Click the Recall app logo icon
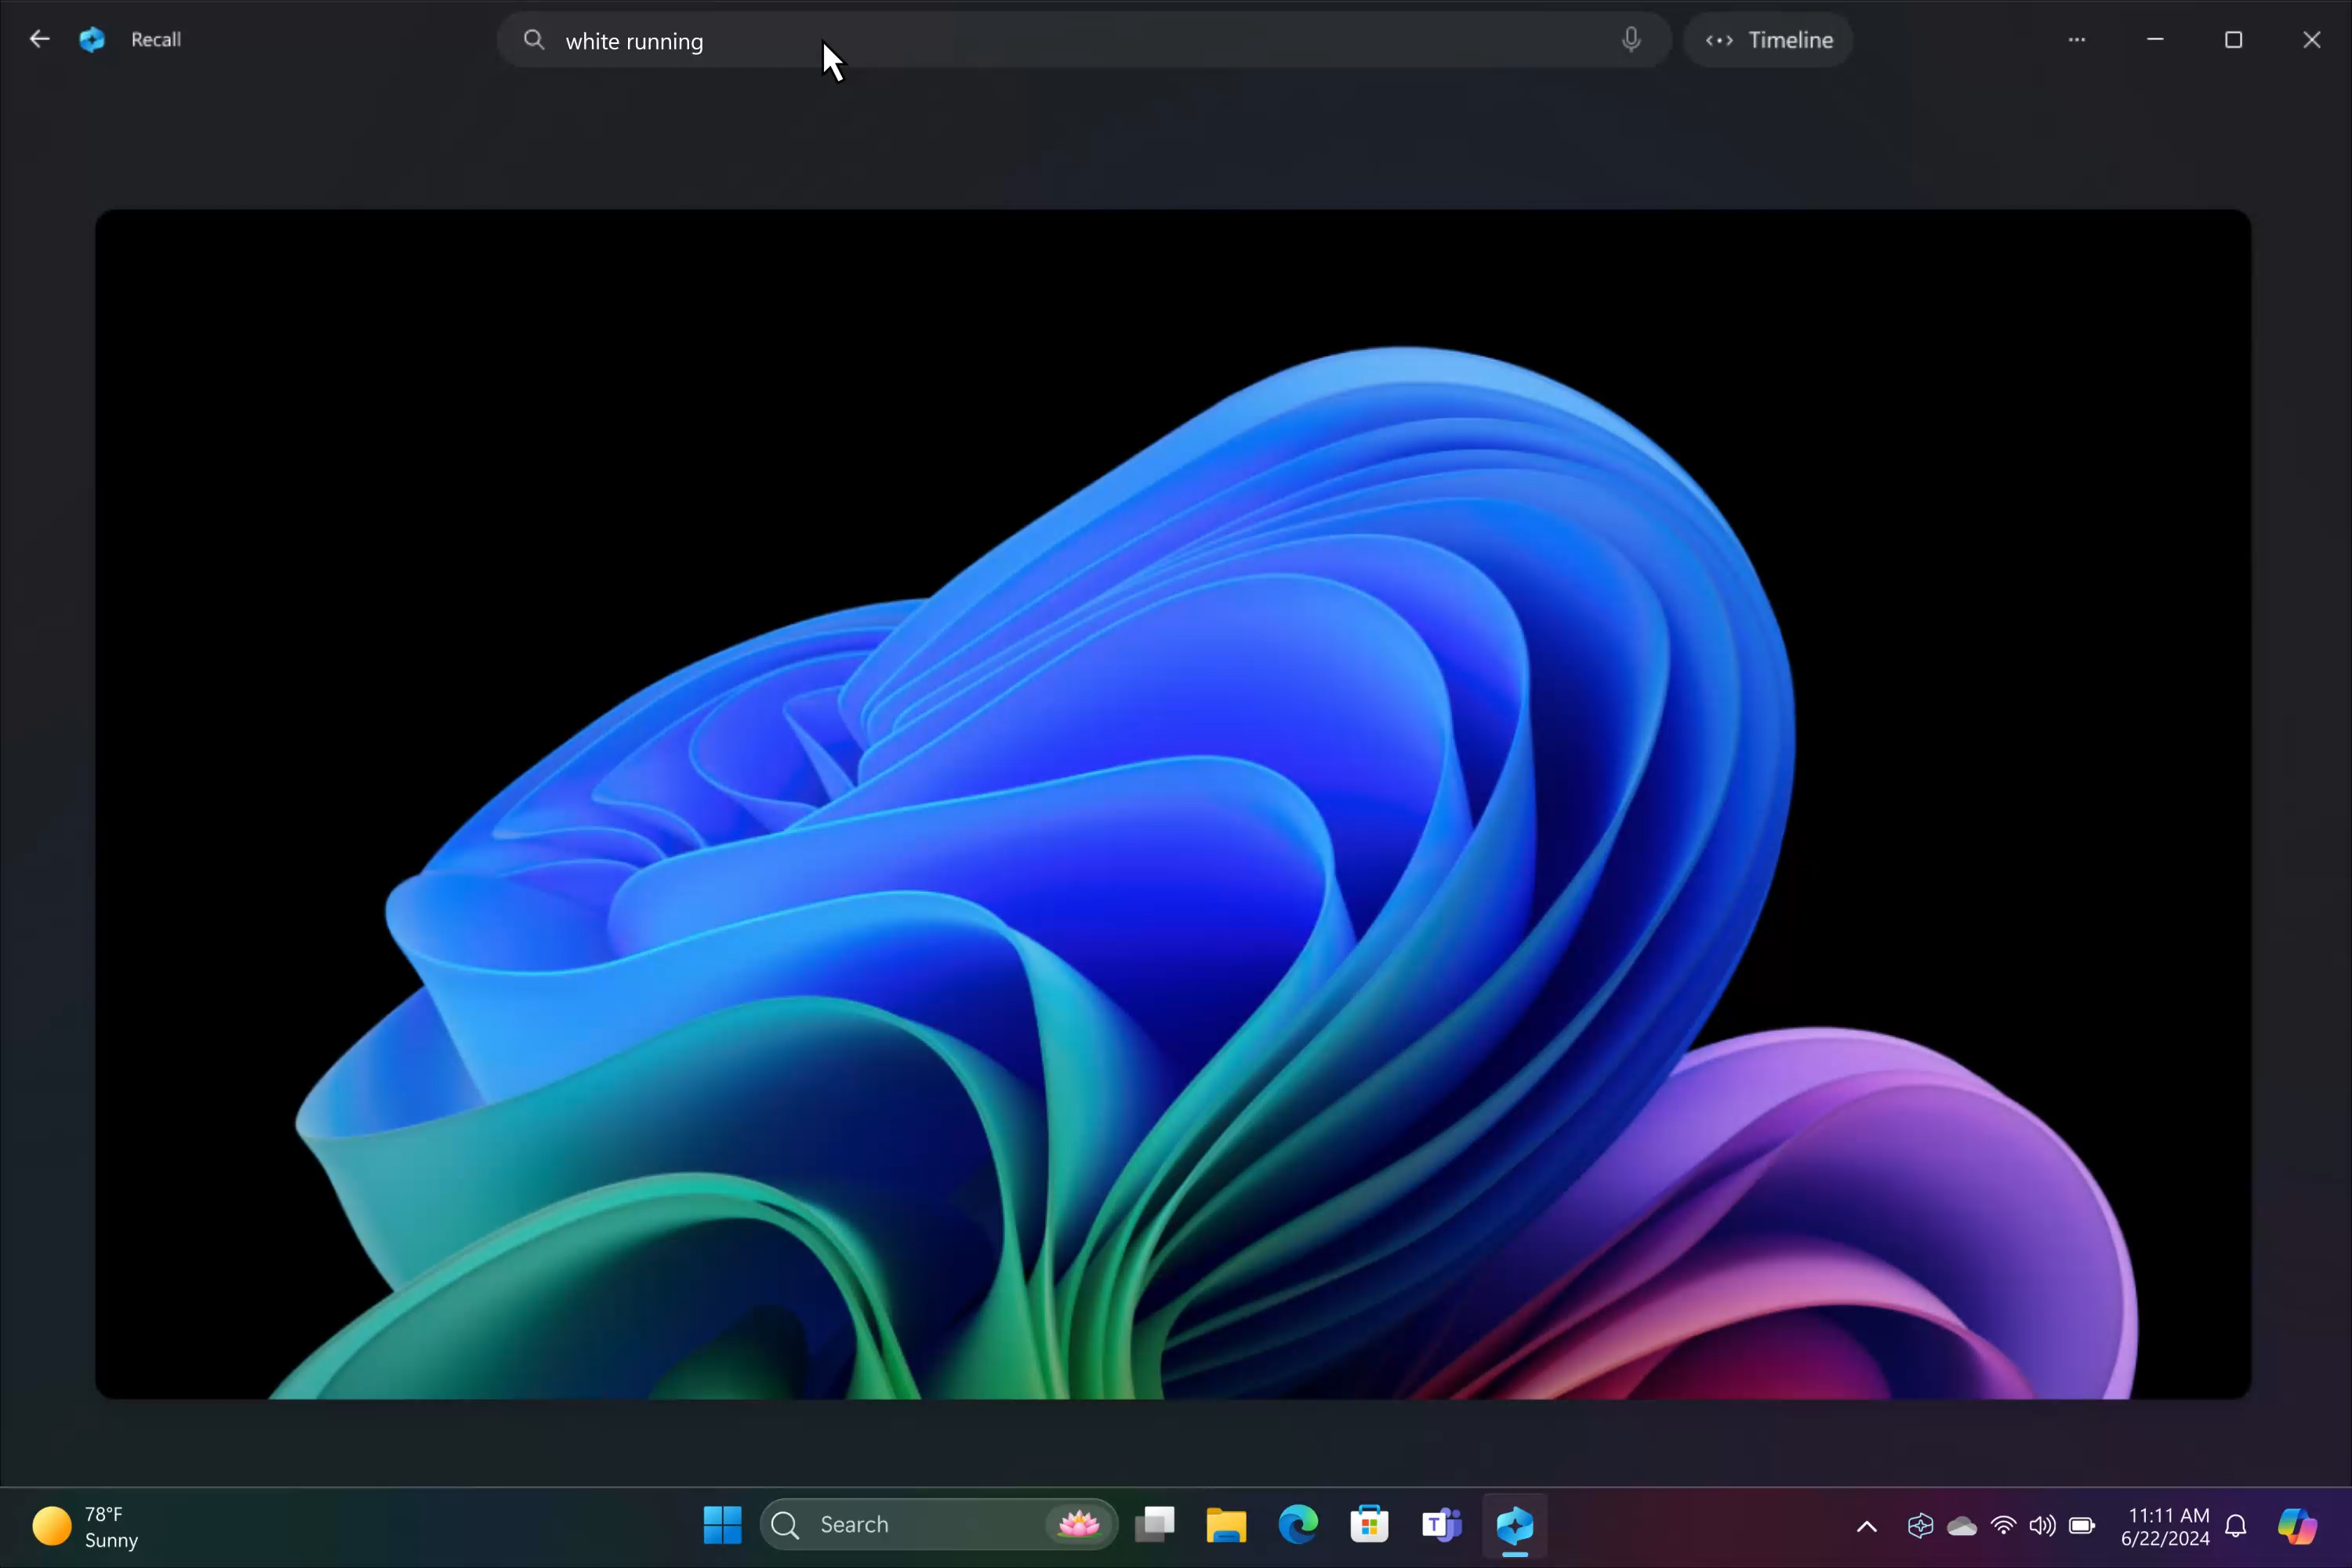 point(92,40)
